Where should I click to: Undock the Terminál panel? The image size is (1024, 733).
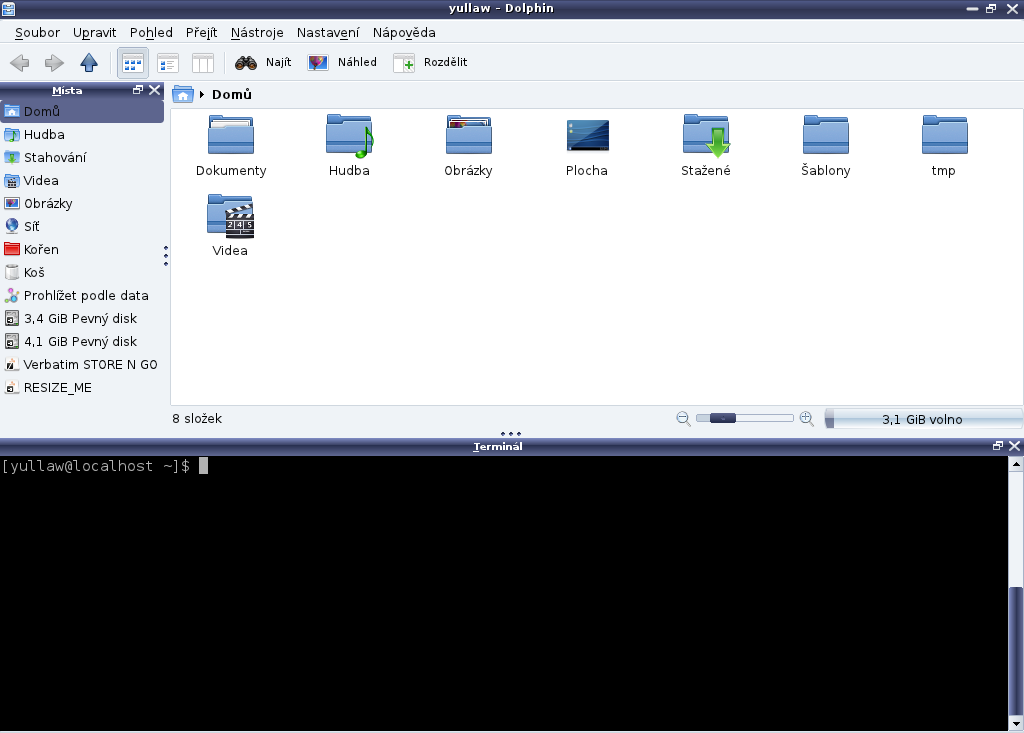[997, 446]
